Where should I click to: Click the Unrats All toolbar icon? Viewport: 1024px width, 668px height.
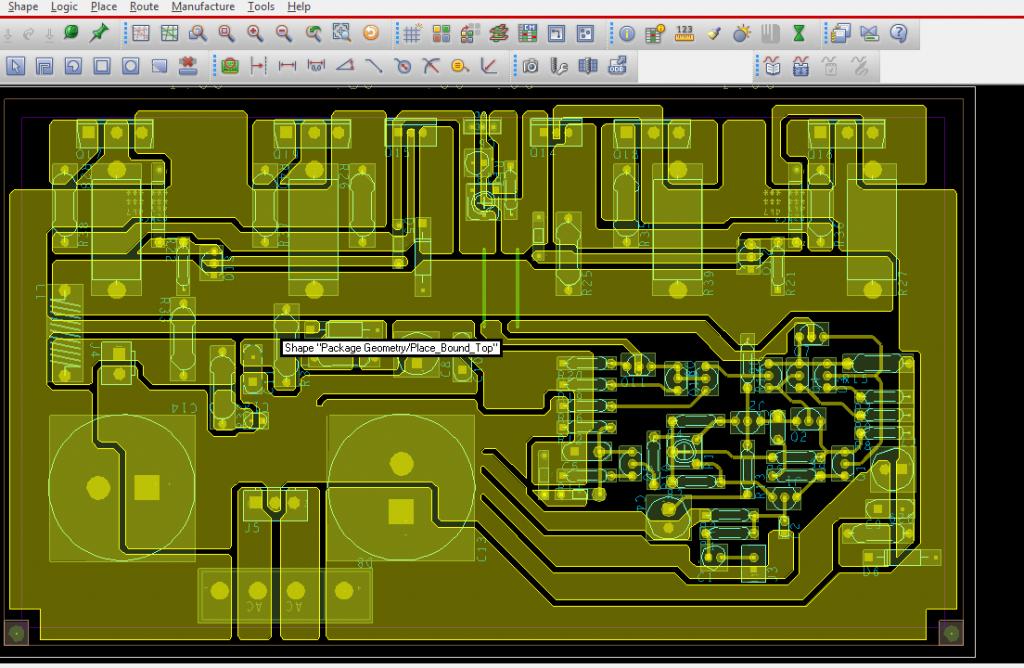pyautogui.click(x=140, y=33)
